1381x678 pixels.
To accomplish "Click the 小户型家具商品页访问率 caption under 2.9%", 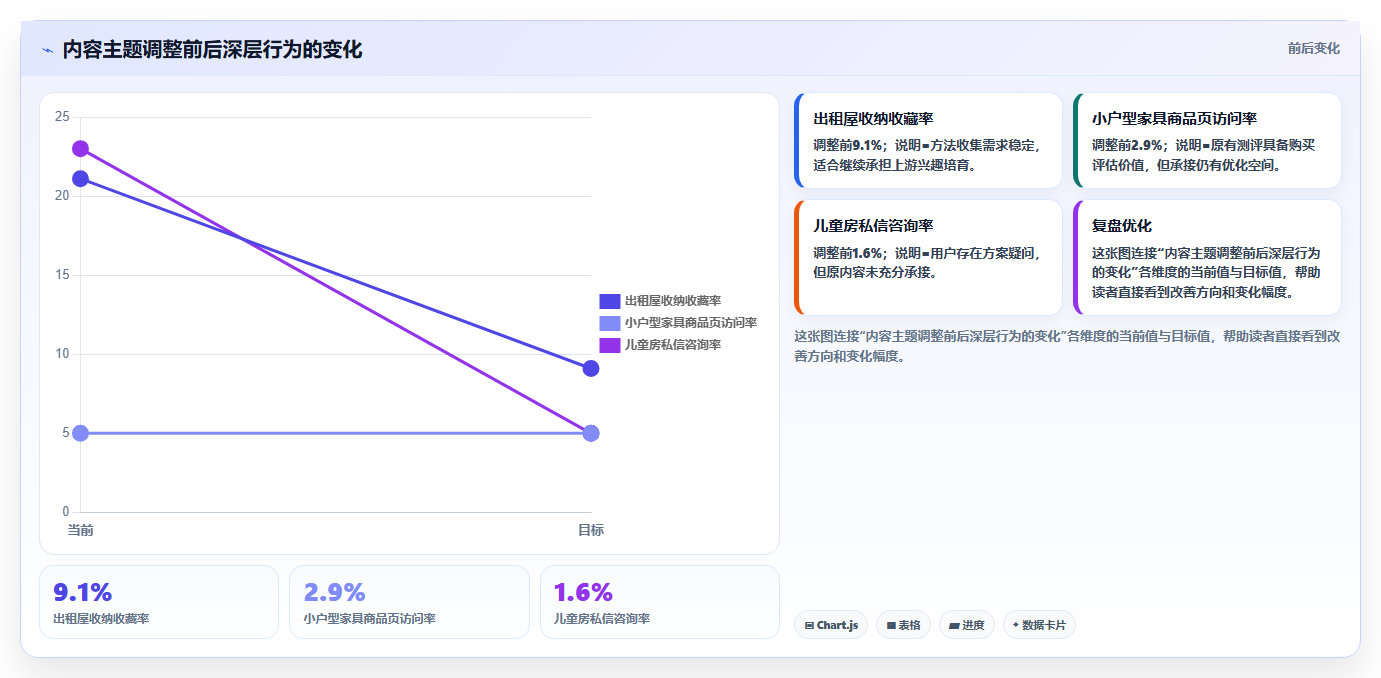I will [370, 619].
